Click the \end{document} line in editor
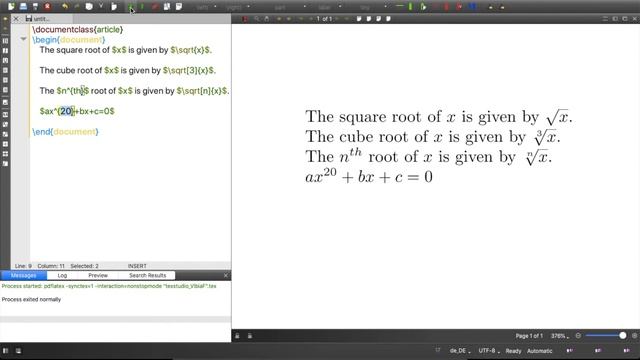The width and height of the screenshot is (640, 360). [65, 131]
